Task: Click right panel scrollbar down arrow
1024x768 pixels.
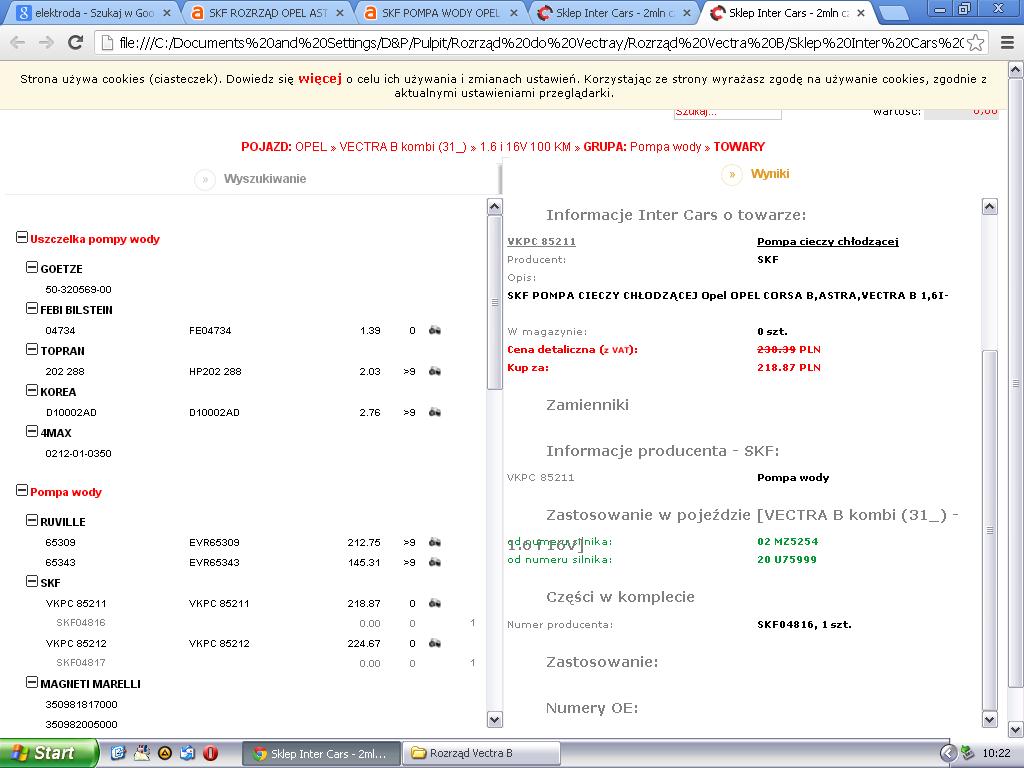Action: [x=990, y=720]
